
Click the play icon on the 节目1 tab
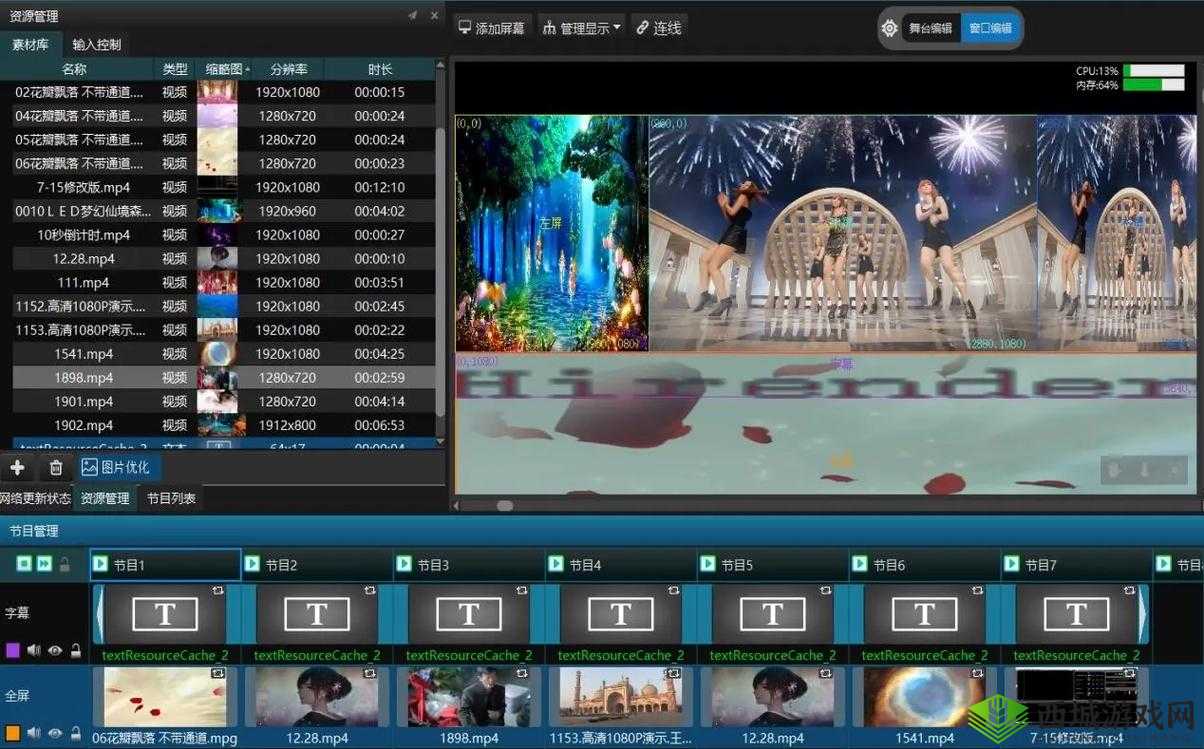pos(100,563)
